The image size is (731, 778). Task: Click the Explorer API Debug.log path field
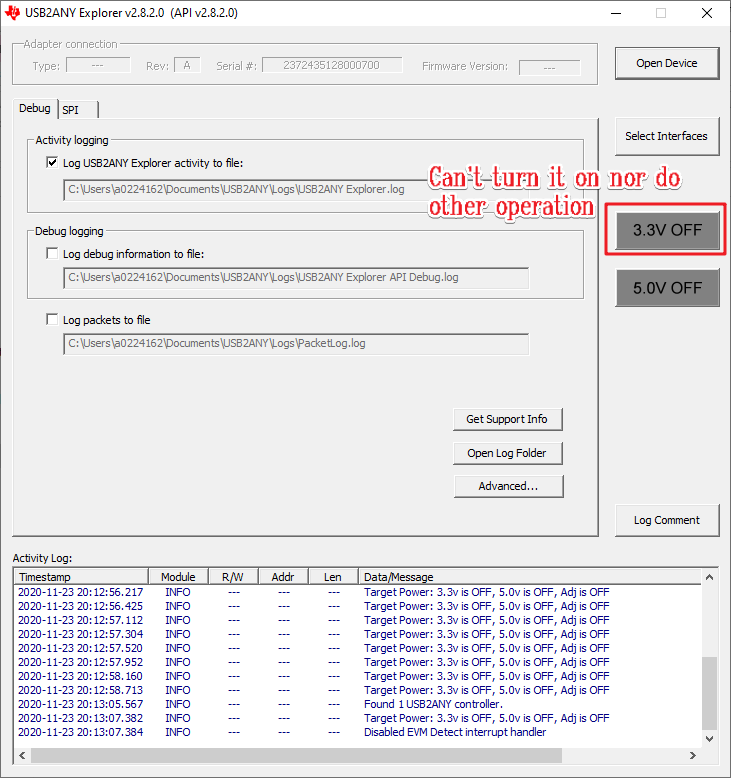(x=296, y=278)
